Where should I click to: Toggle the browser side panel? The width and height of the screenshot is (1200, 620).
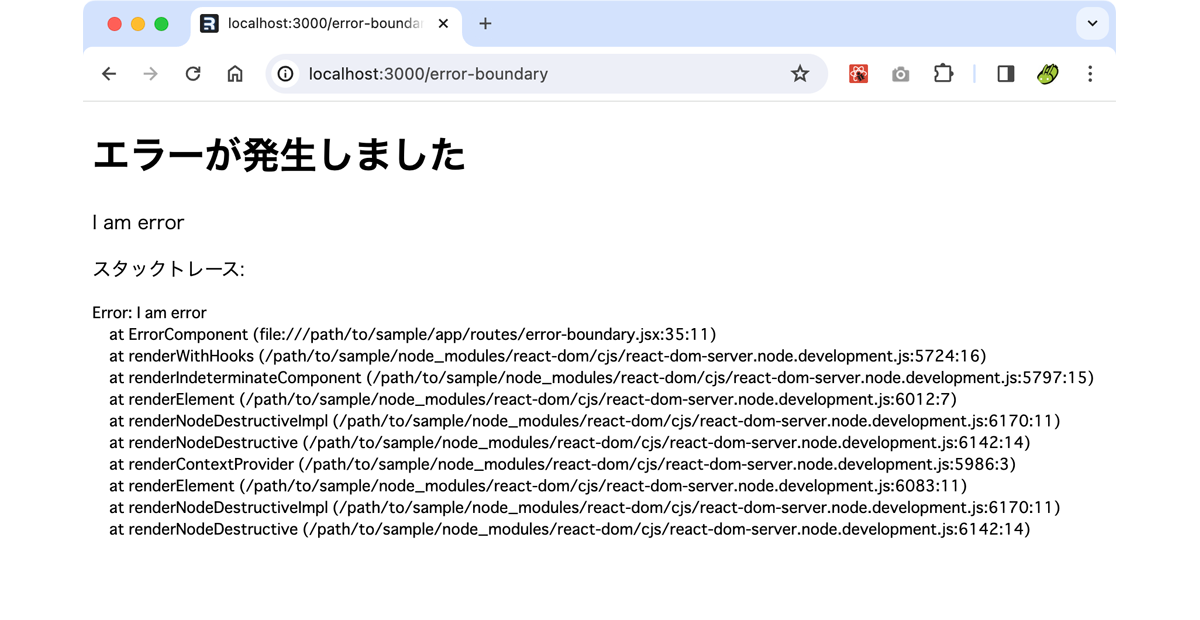(1005, 73)
